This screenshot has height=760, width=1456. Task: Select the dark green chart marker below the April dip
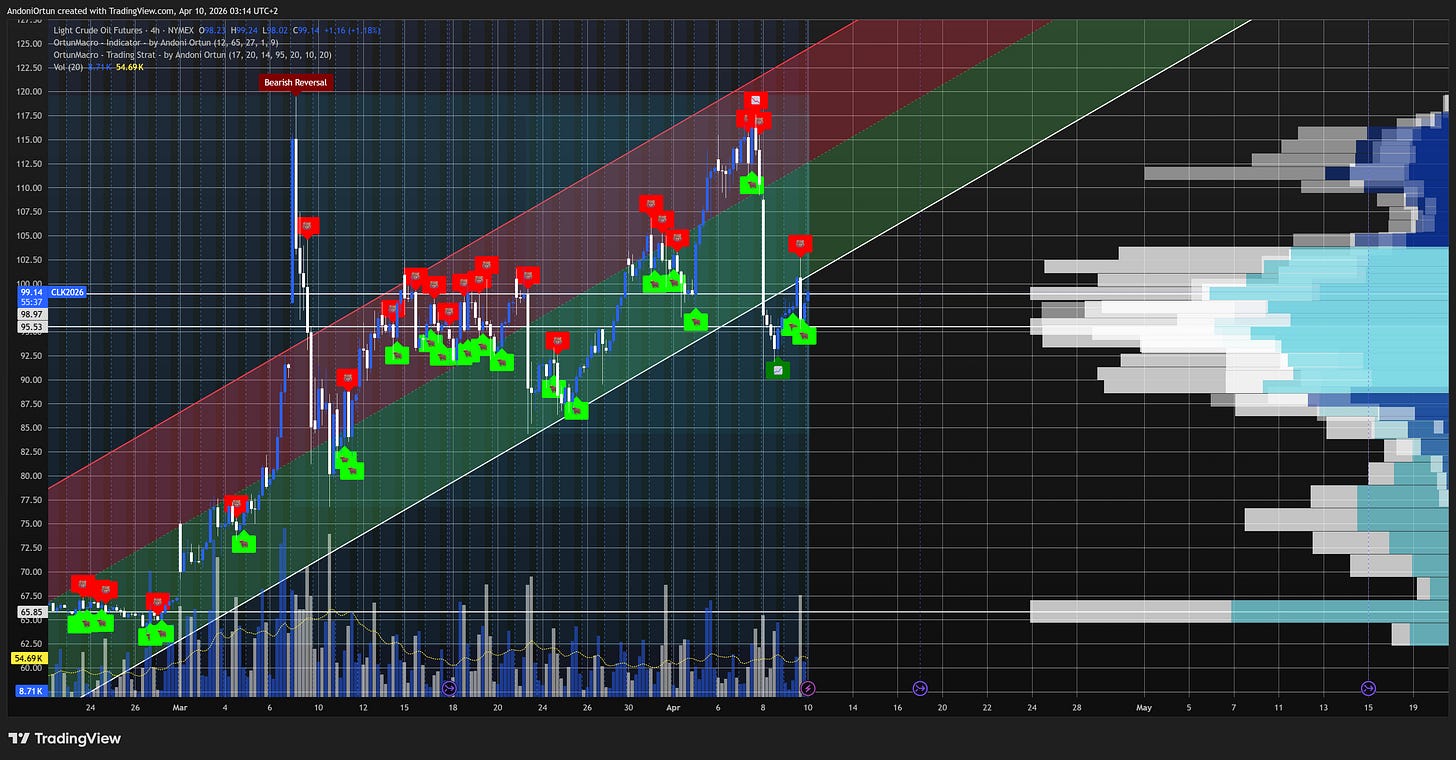[778, 371]
